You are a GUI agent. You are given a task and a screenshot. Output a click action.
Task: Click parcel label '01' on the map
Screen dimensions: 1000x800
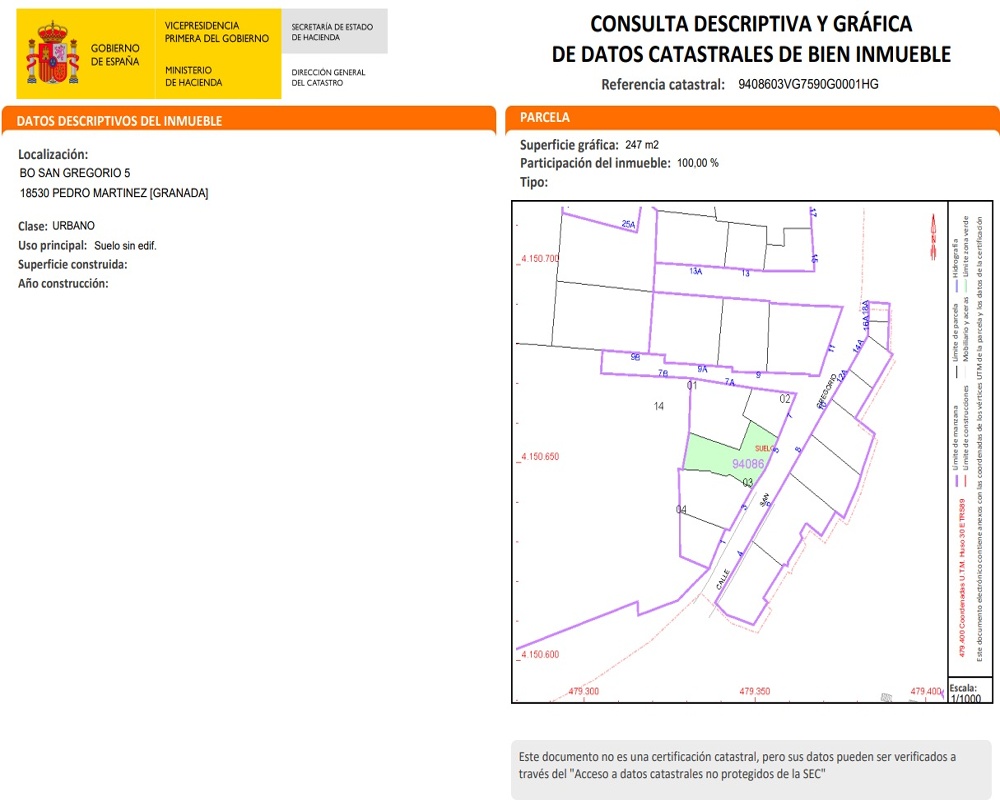point(692,385)
